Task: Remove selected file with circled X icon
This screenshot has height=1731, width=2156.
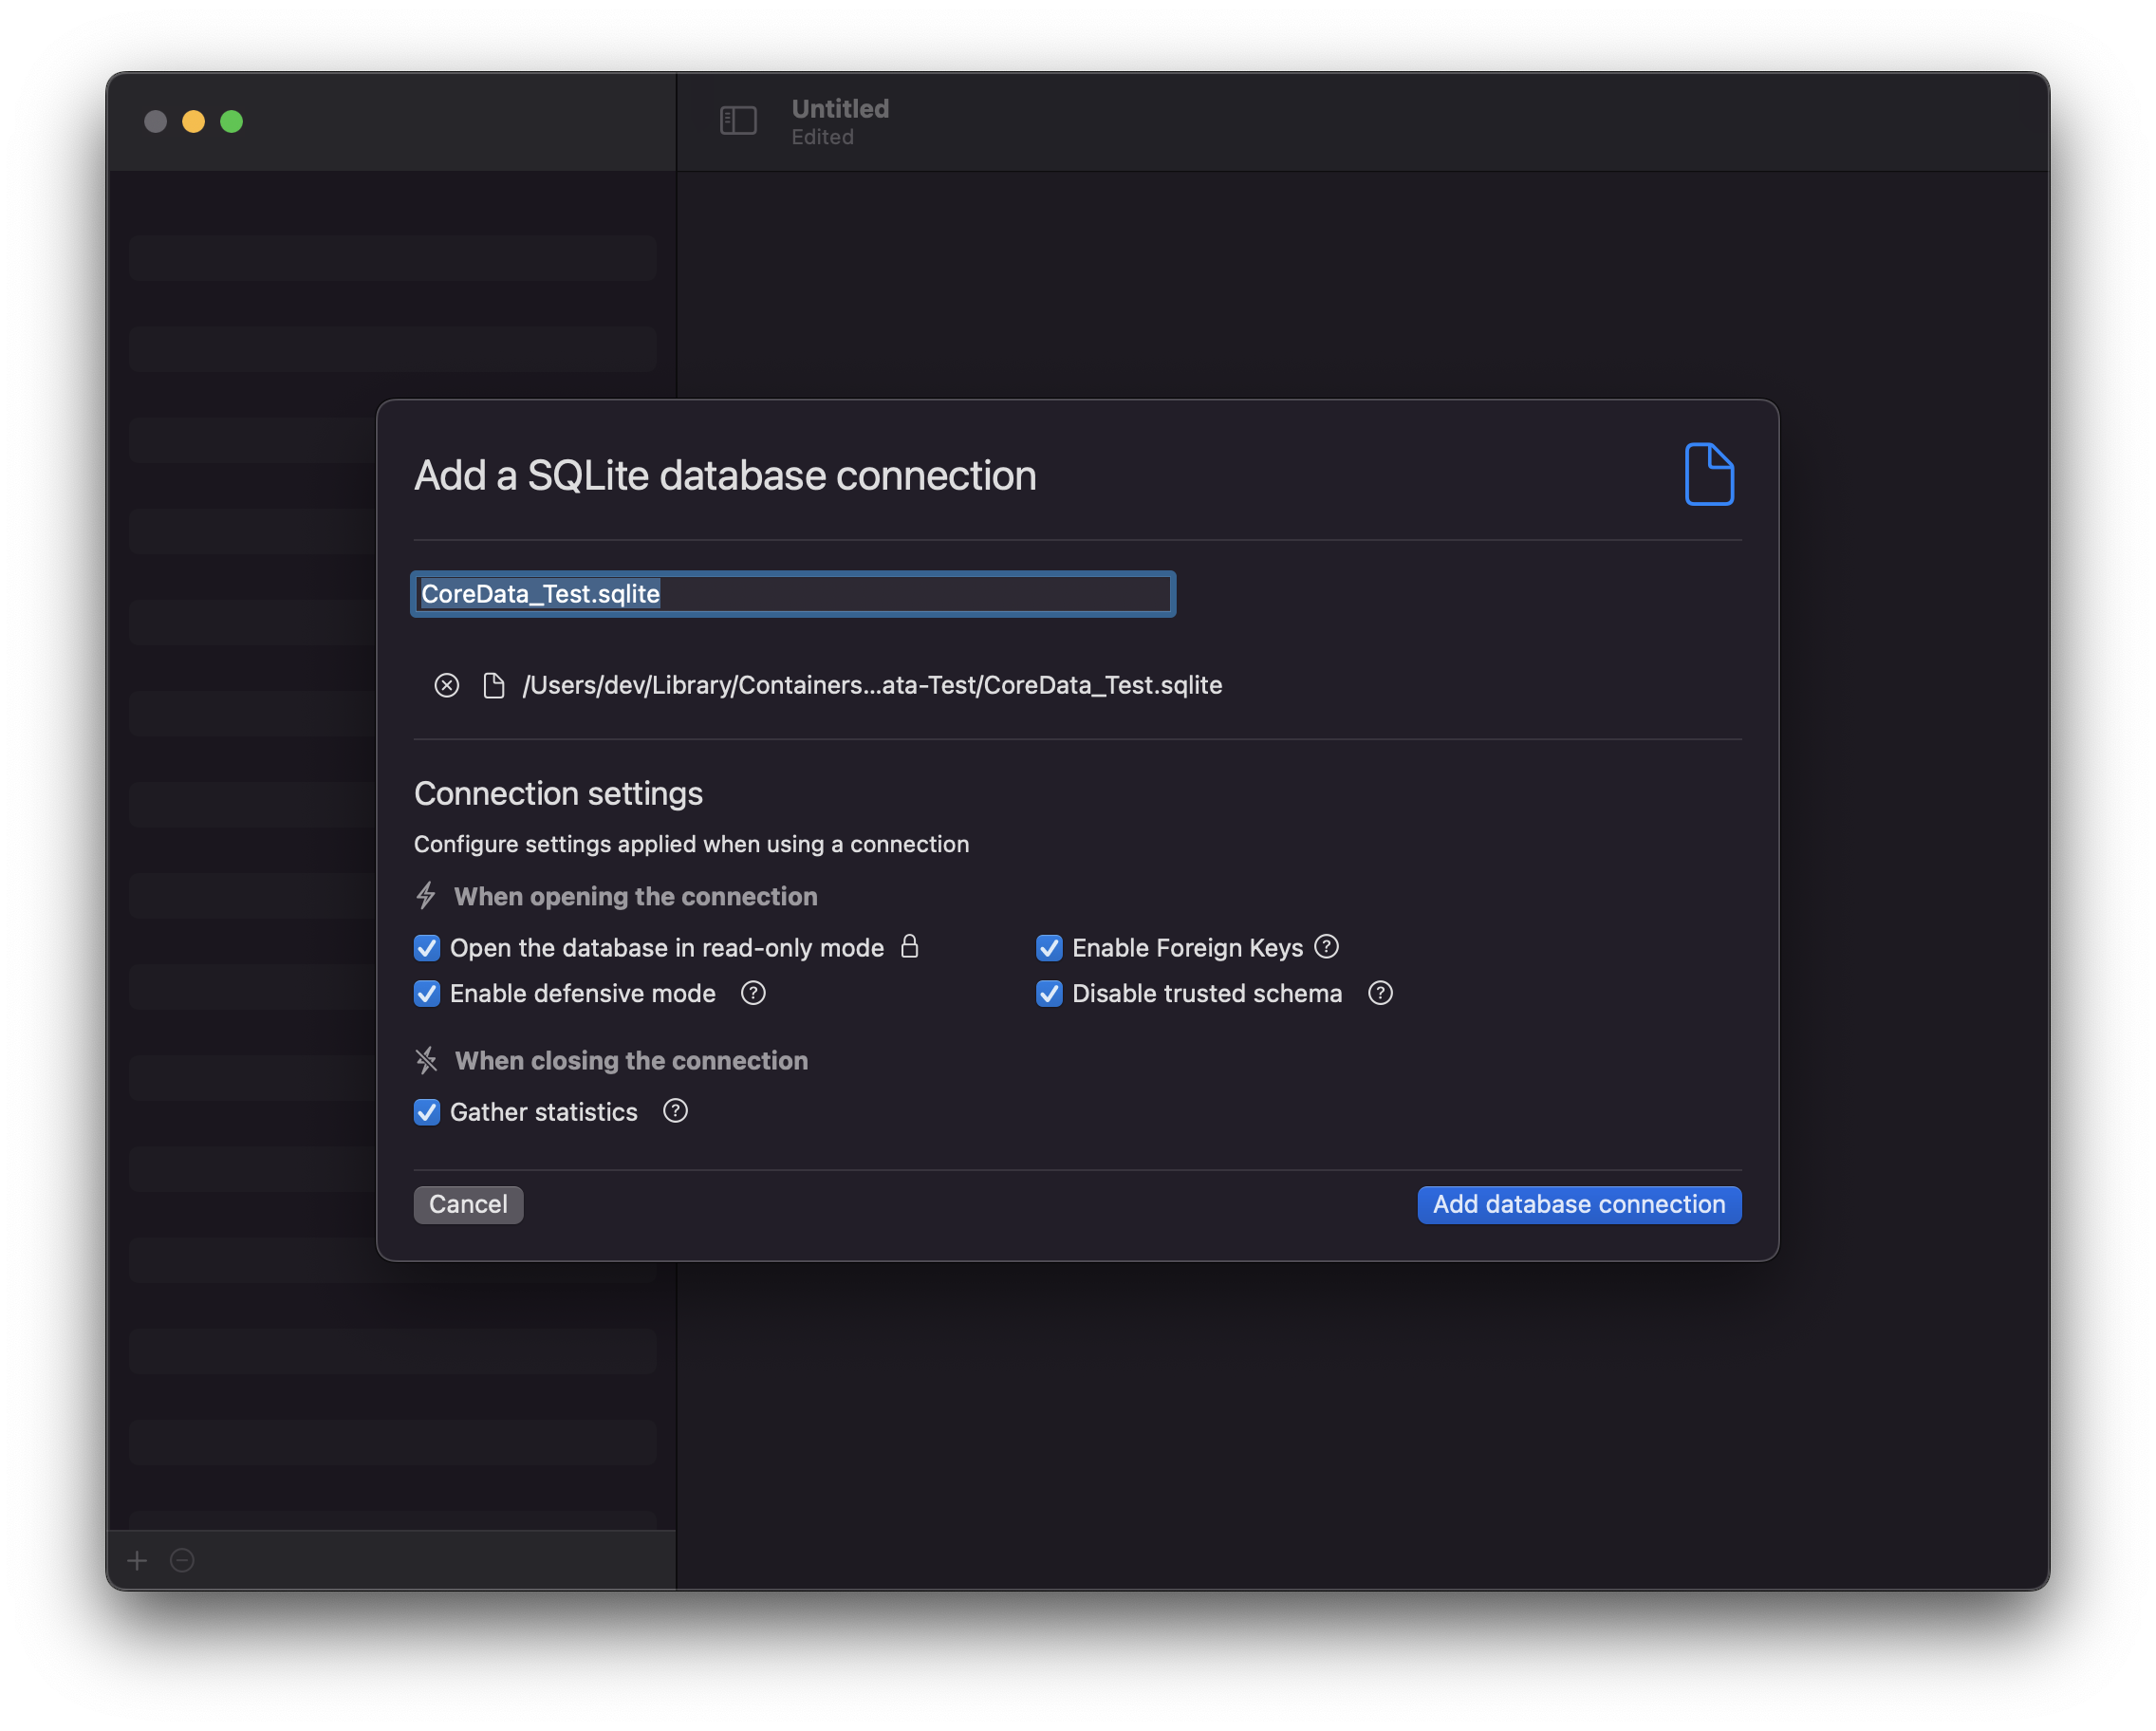Action: point(447,685)
